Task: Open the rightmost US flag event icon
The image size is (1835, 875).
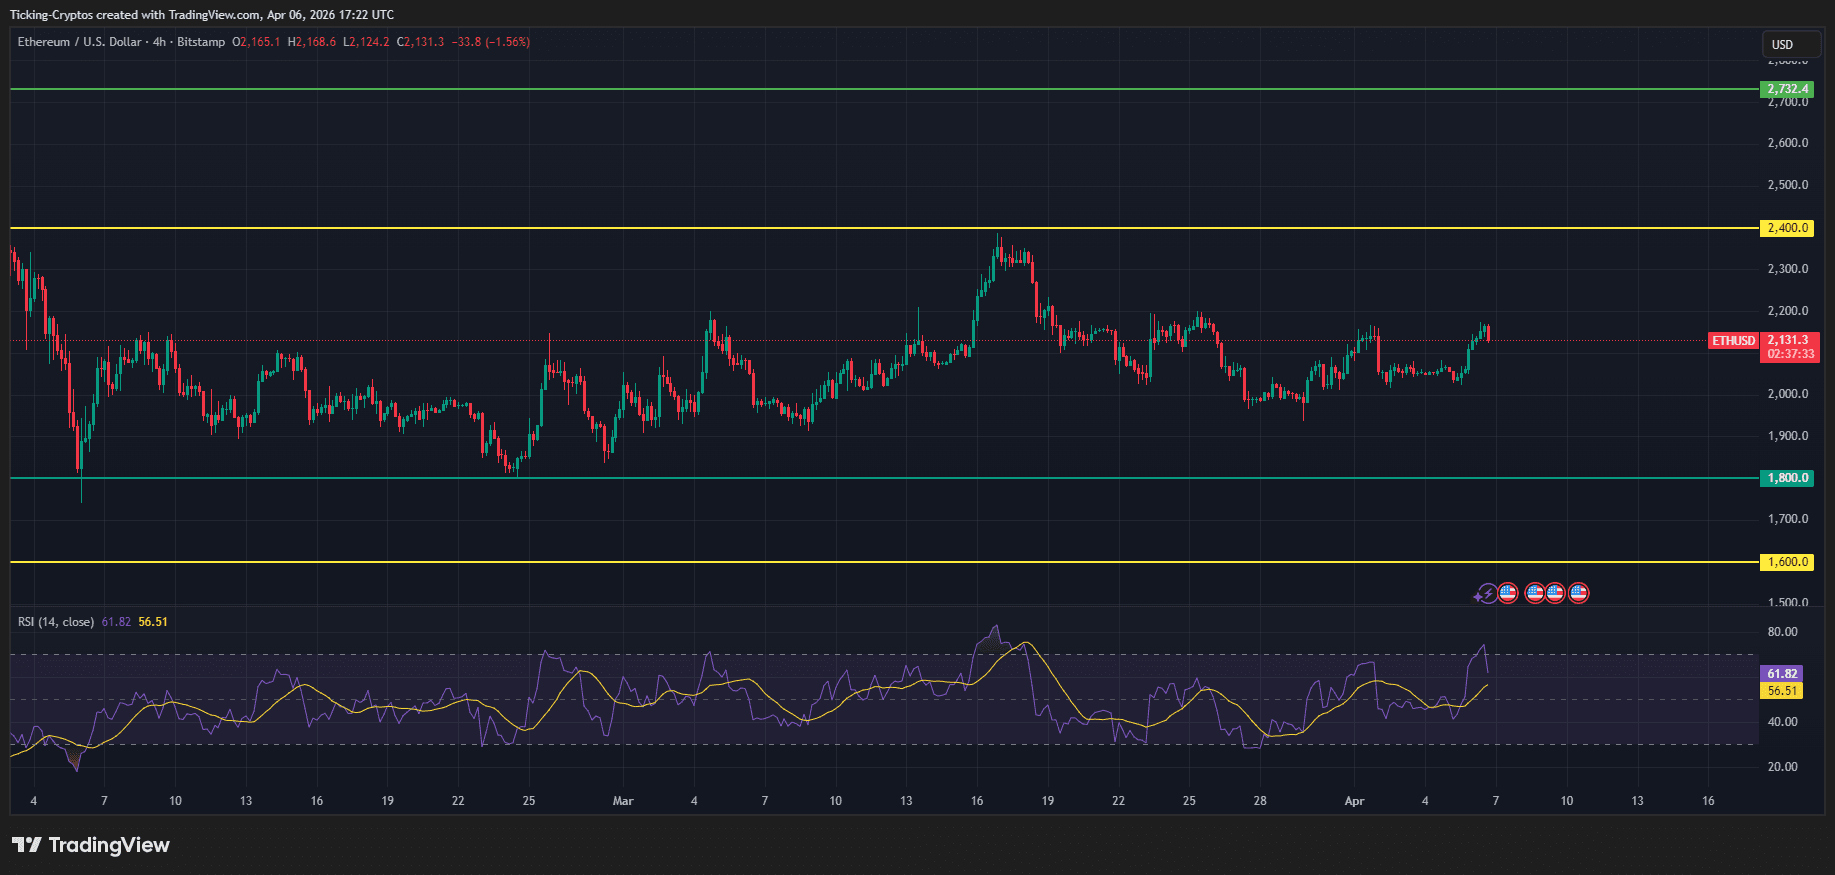Action: [x=1579, y=593]
